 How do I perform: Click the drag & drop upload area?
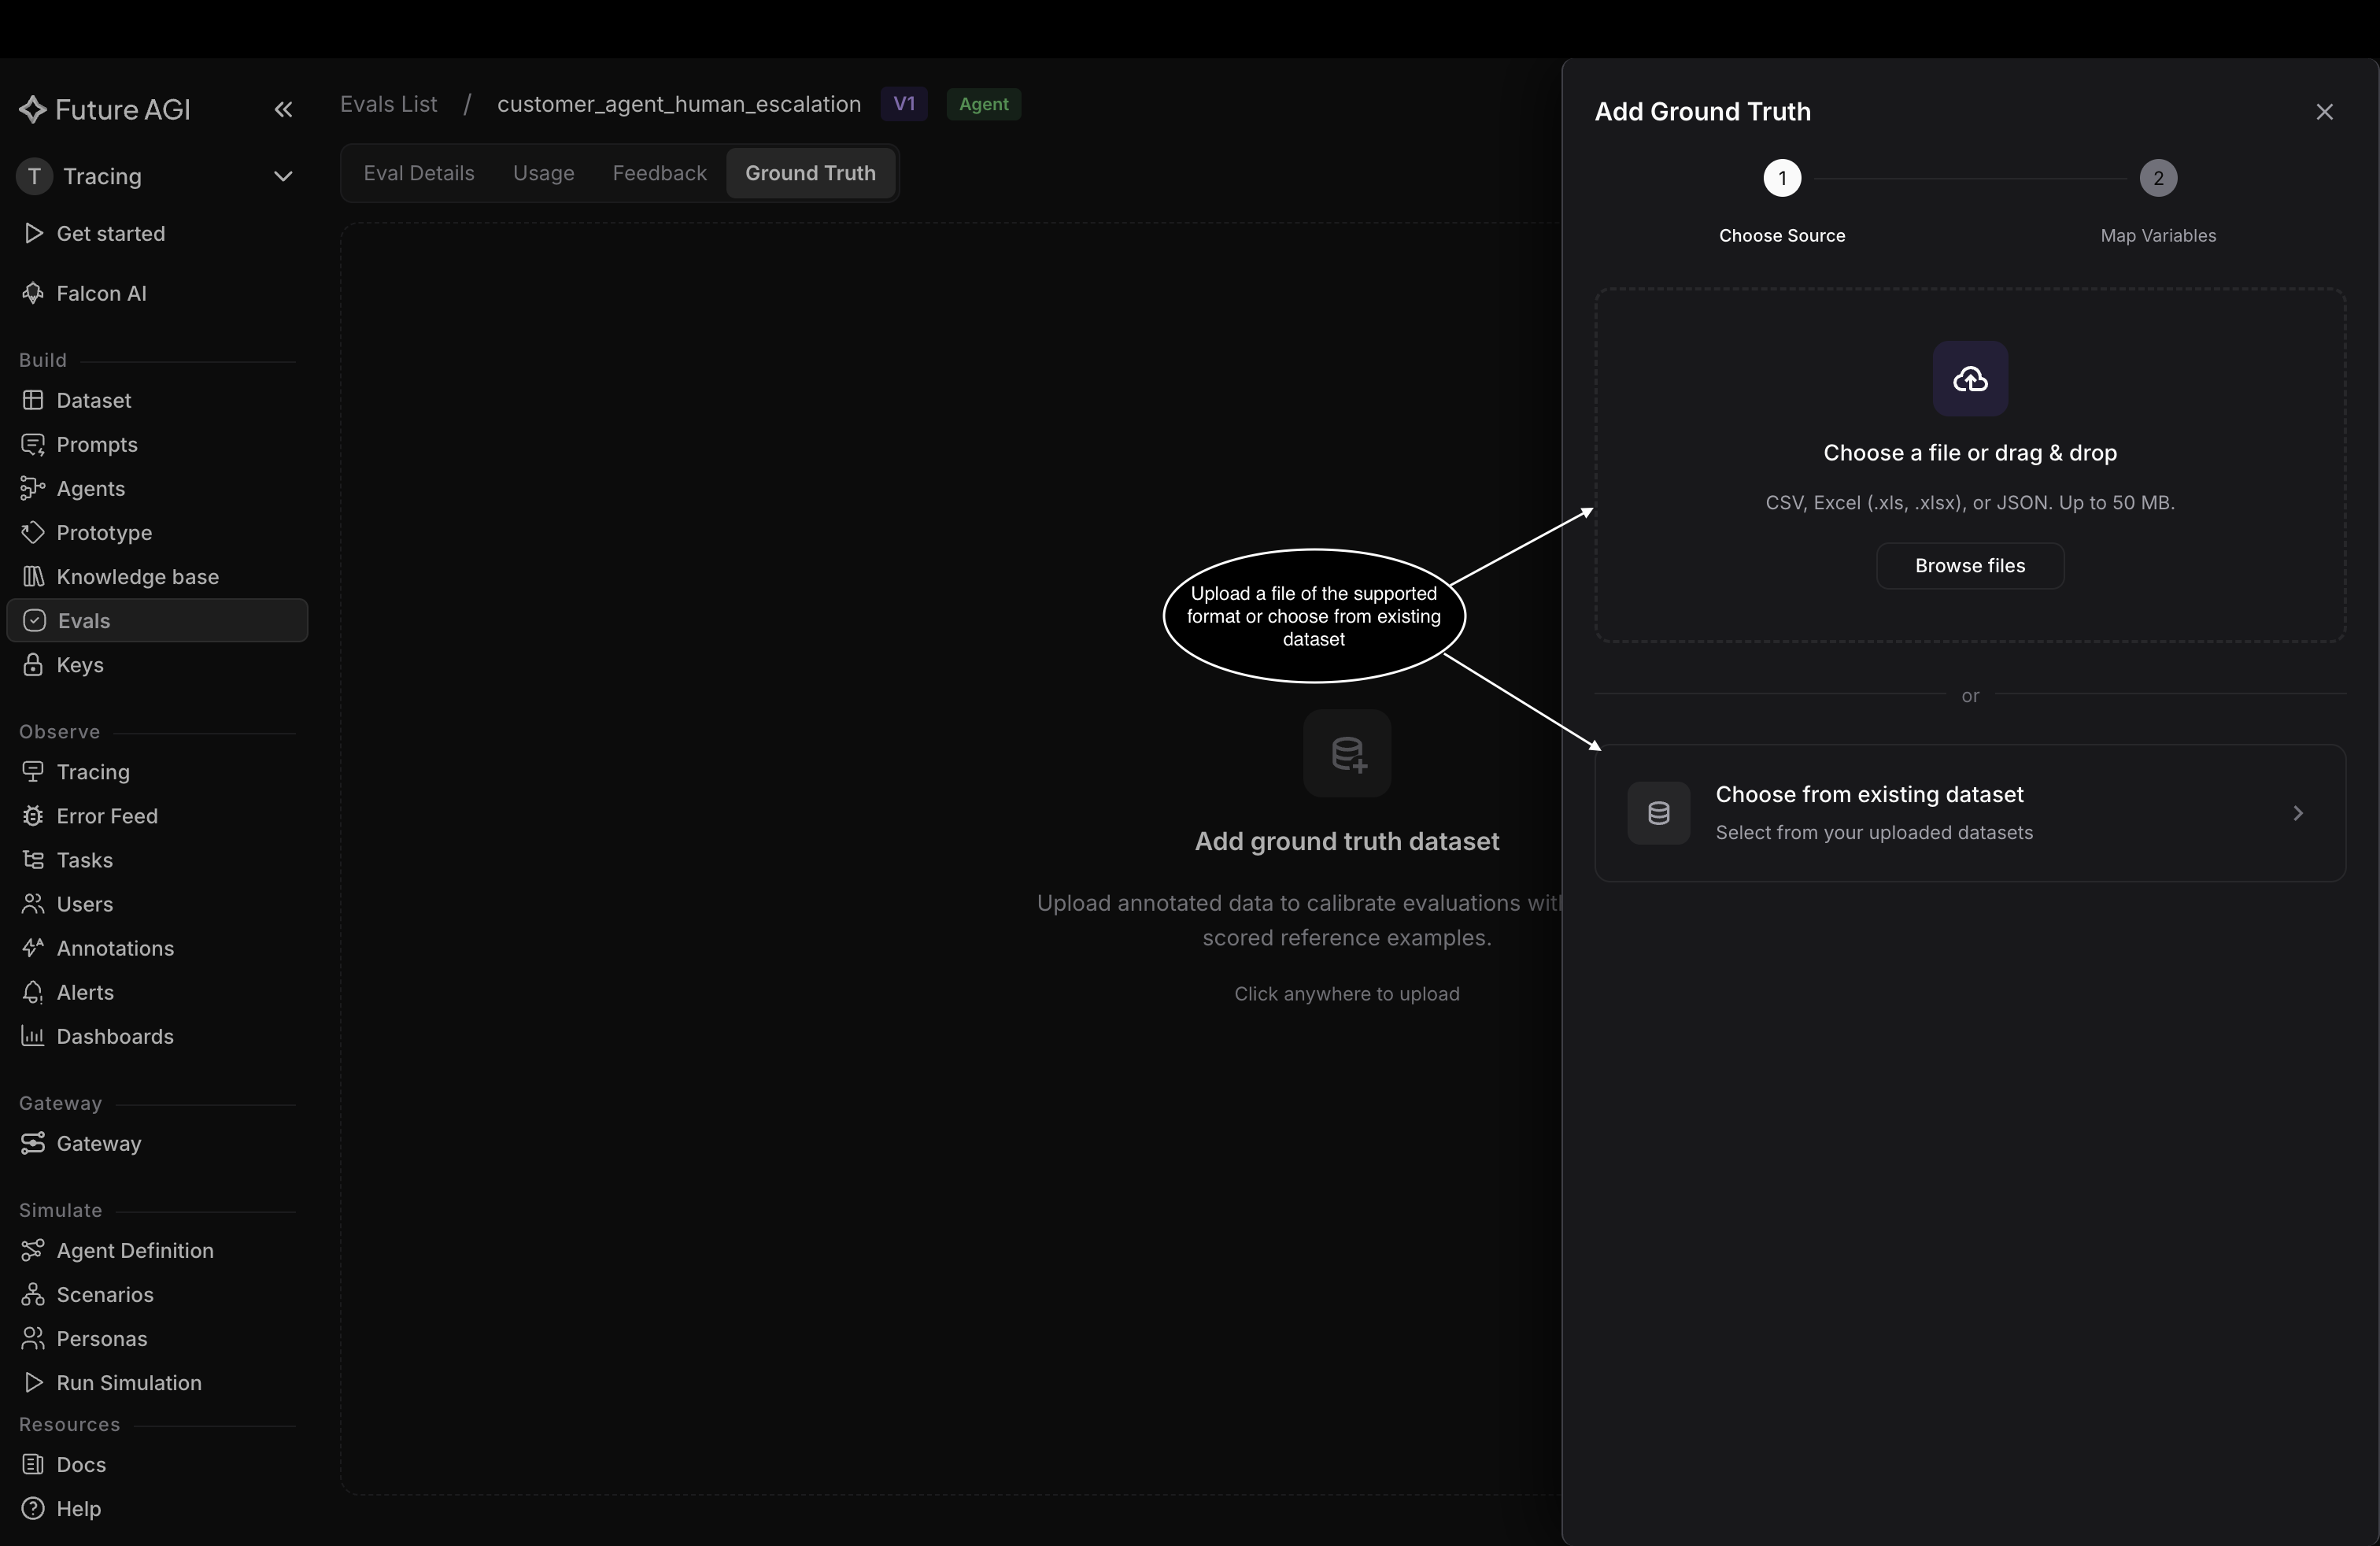click(1970, 465)
